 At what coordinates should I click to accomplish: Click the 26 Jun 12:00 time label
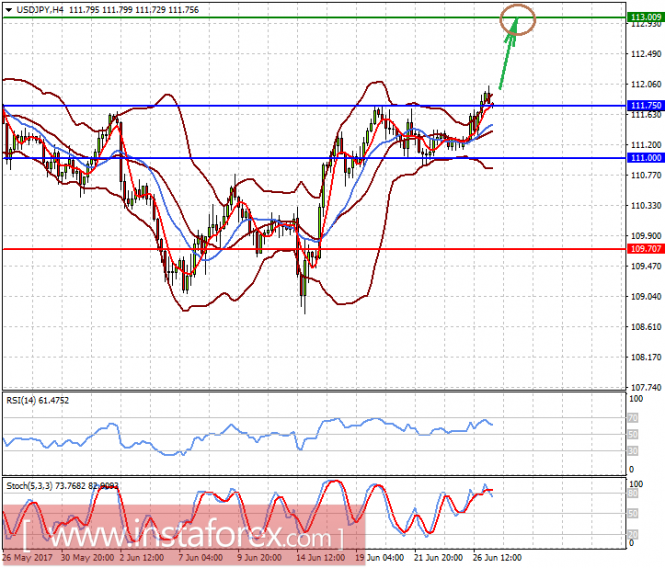tap(495, 557)
